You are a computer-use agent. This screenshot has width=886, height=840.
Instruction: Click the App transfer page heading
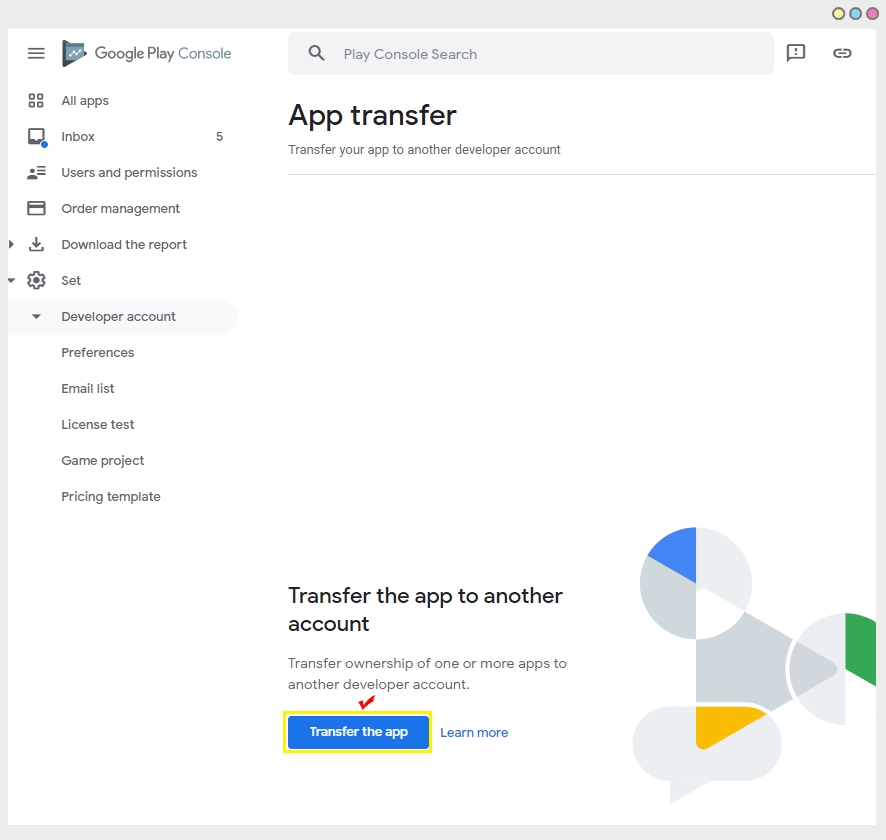coord(372,116)
